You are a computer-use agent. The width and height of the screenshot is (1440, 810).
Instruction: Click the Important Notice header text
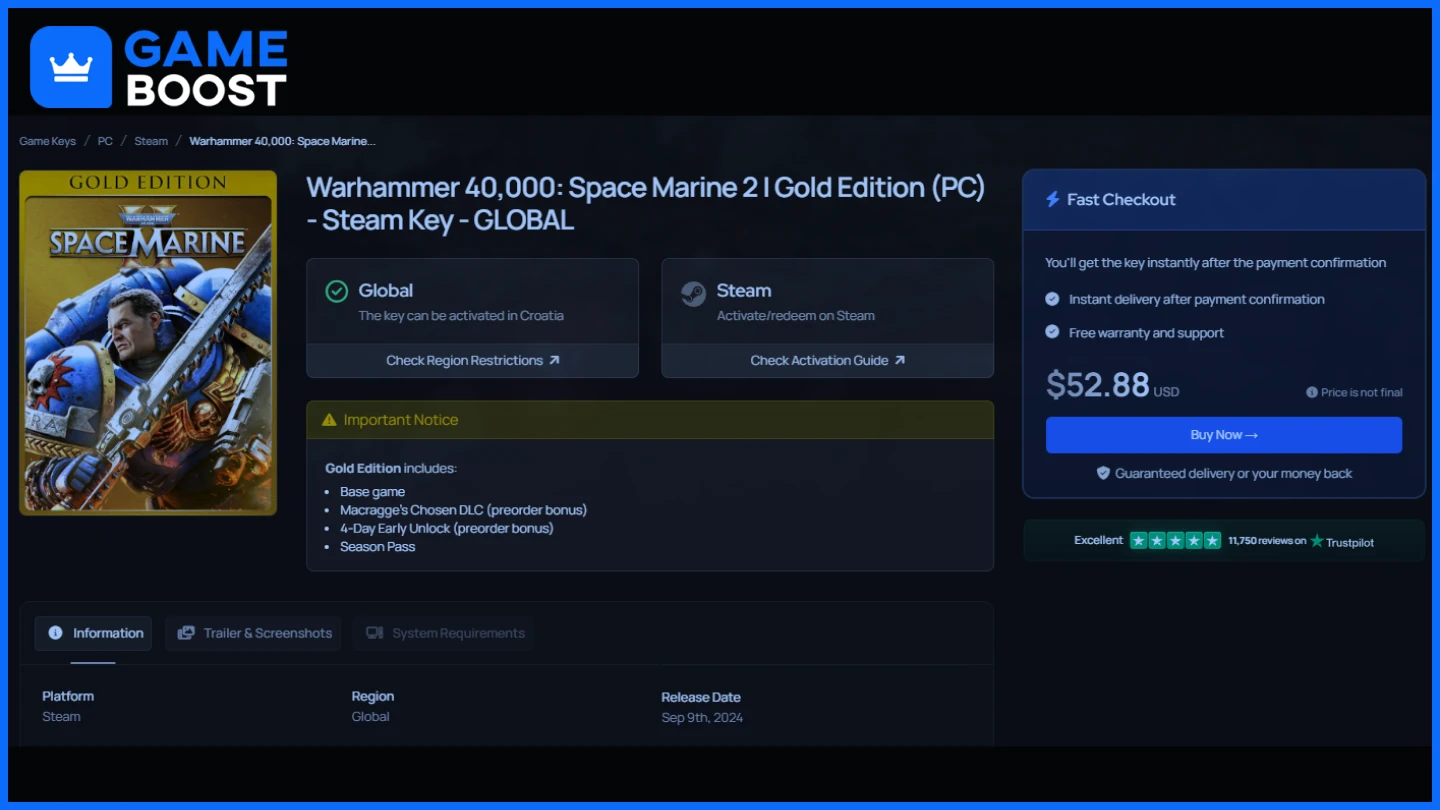pos(401,420)
